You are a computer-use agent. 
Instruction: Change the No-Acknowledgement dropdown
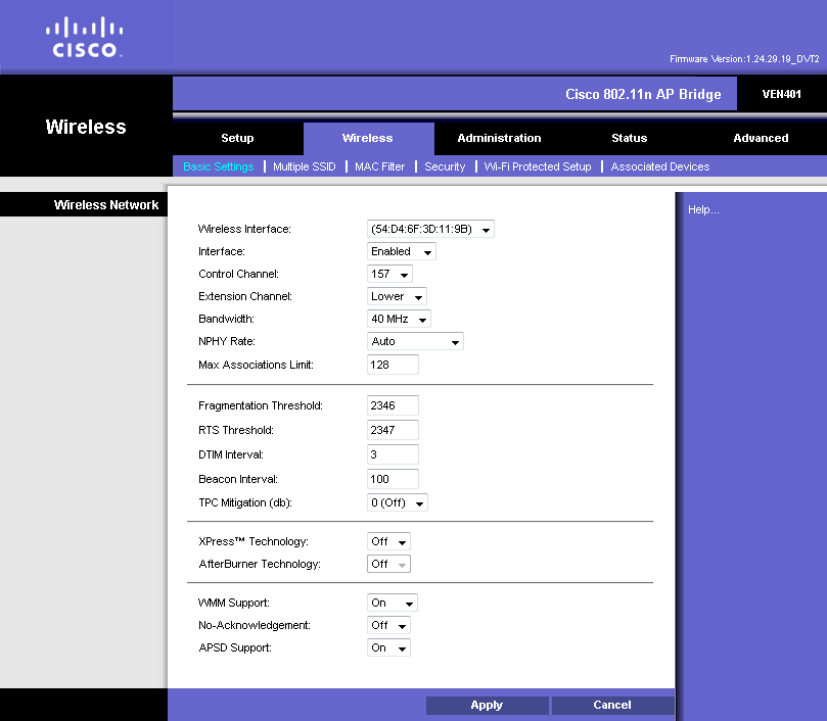pos(389,626)
